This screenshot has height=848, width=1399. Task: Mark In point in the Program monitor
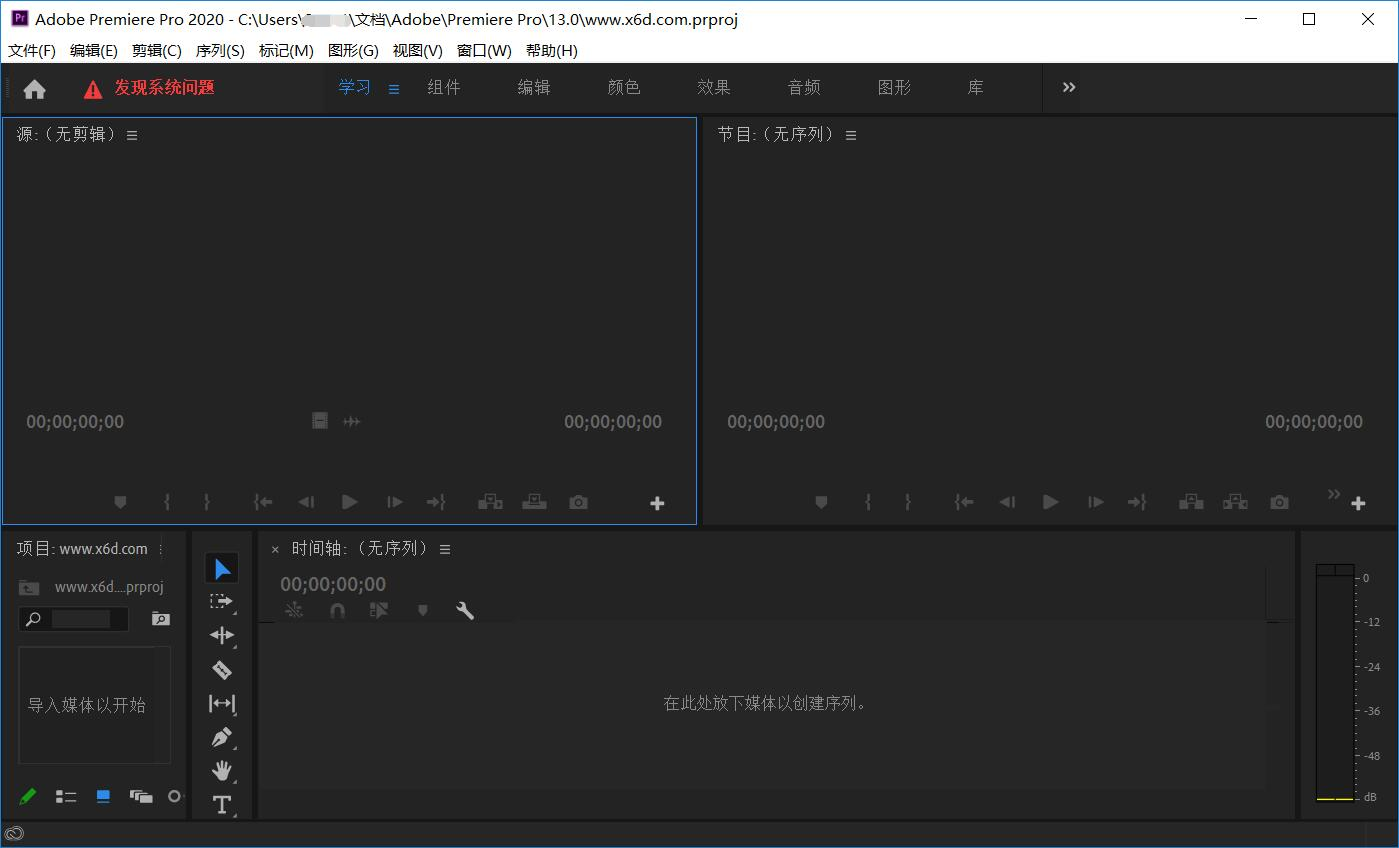(868, 502)
